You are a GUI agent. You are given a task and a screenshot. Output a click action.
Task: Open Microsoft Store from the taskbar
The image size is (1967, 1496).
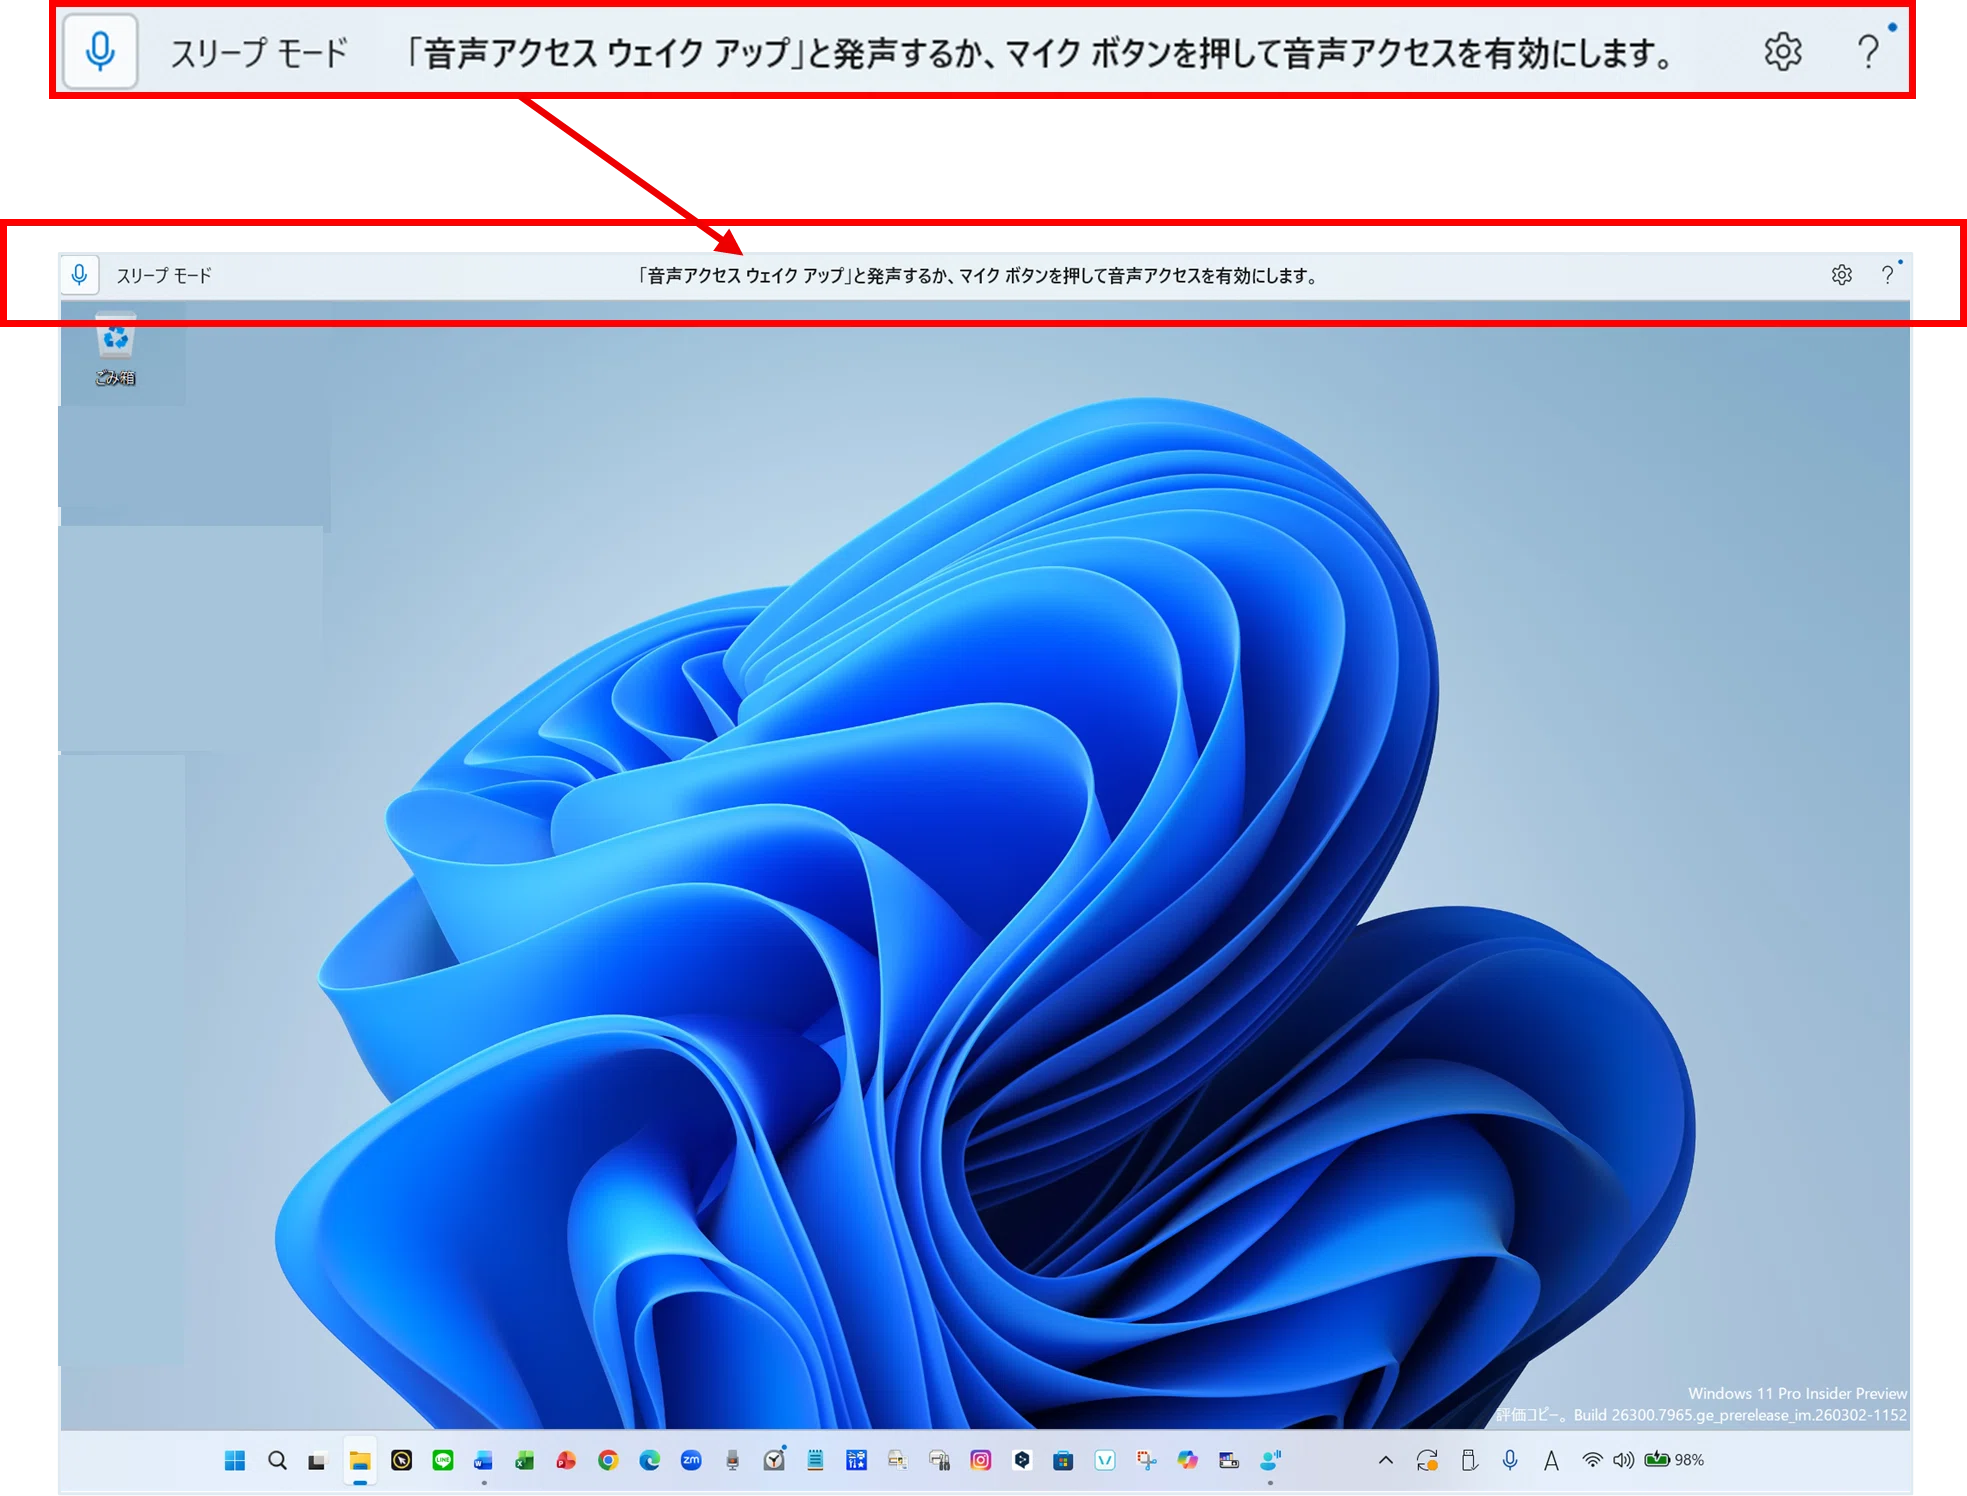(x=1064, y=1460)
